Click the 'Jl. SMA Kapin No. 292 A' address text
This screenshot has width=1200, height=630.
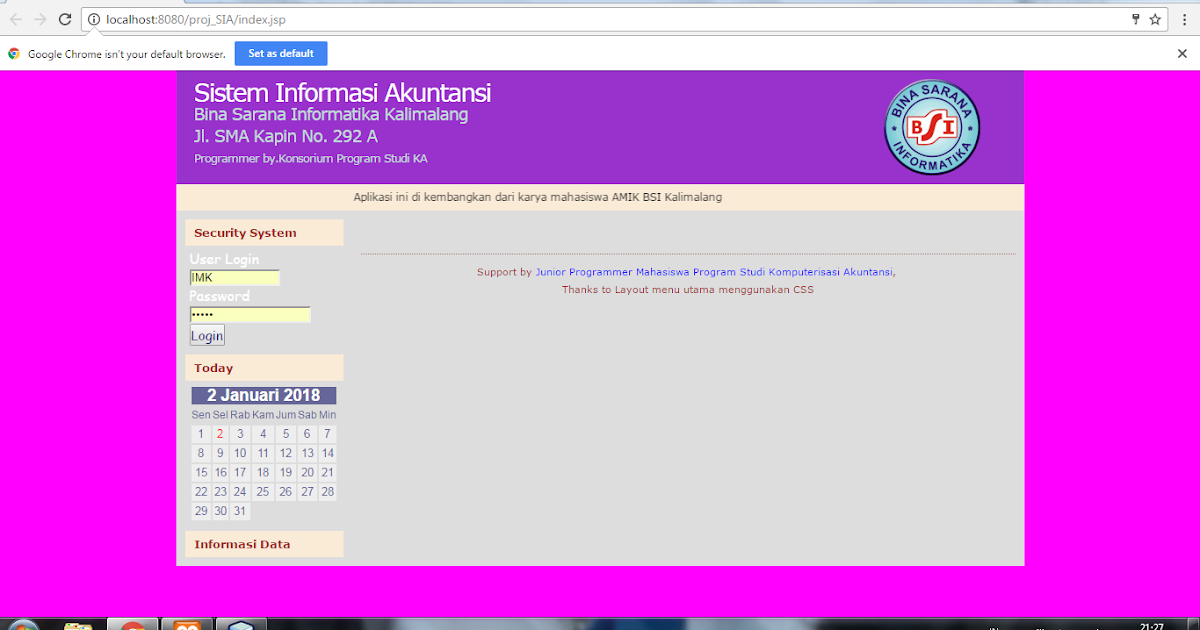click(x=286, y=137)
